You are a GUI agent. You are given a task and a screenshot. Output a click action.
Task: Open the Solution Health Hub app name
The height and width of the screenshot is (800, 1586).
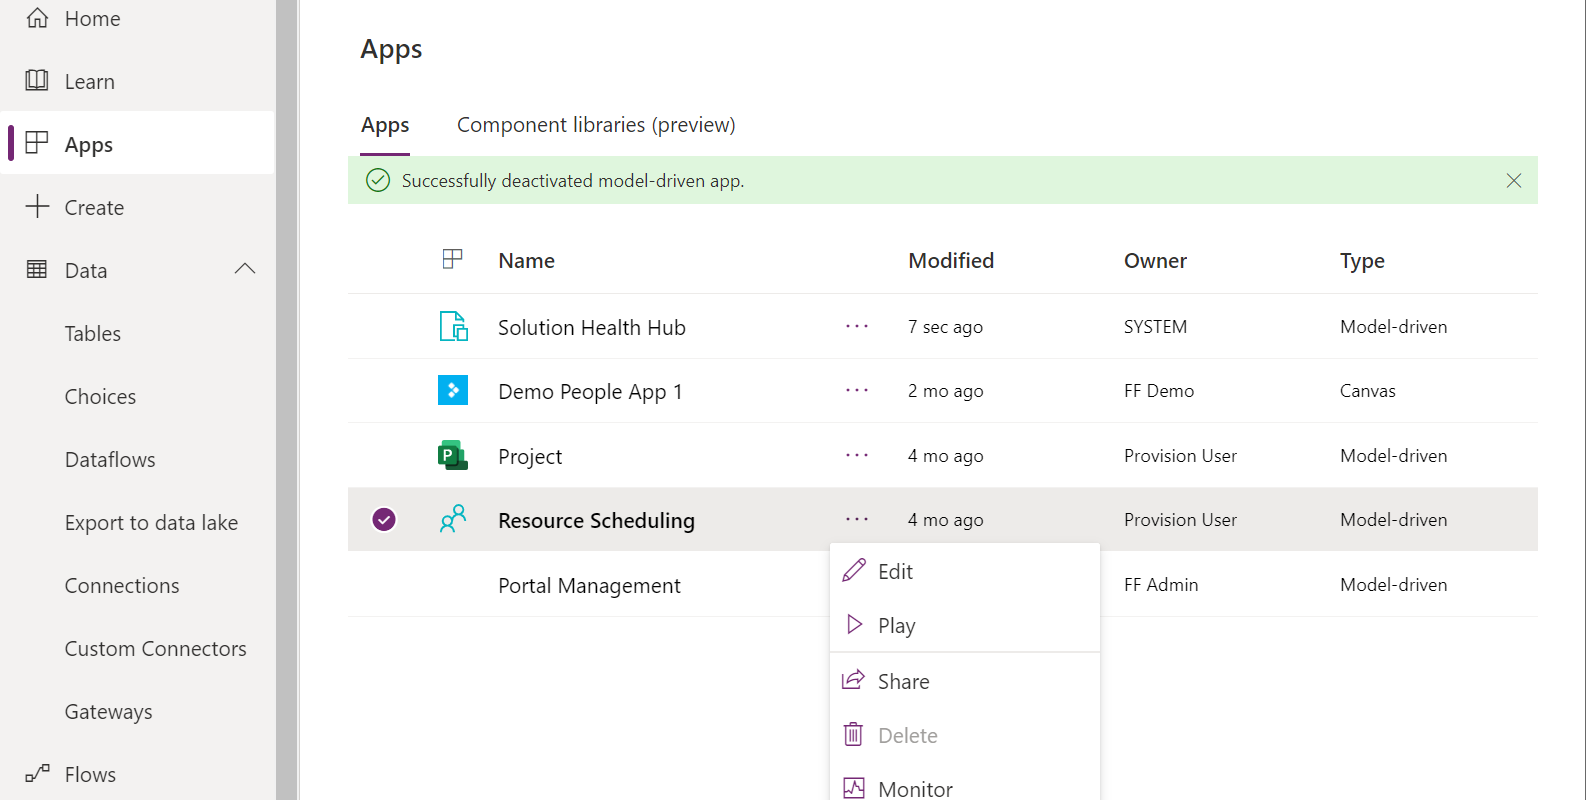pyautogui.click(x=592, y=327)
